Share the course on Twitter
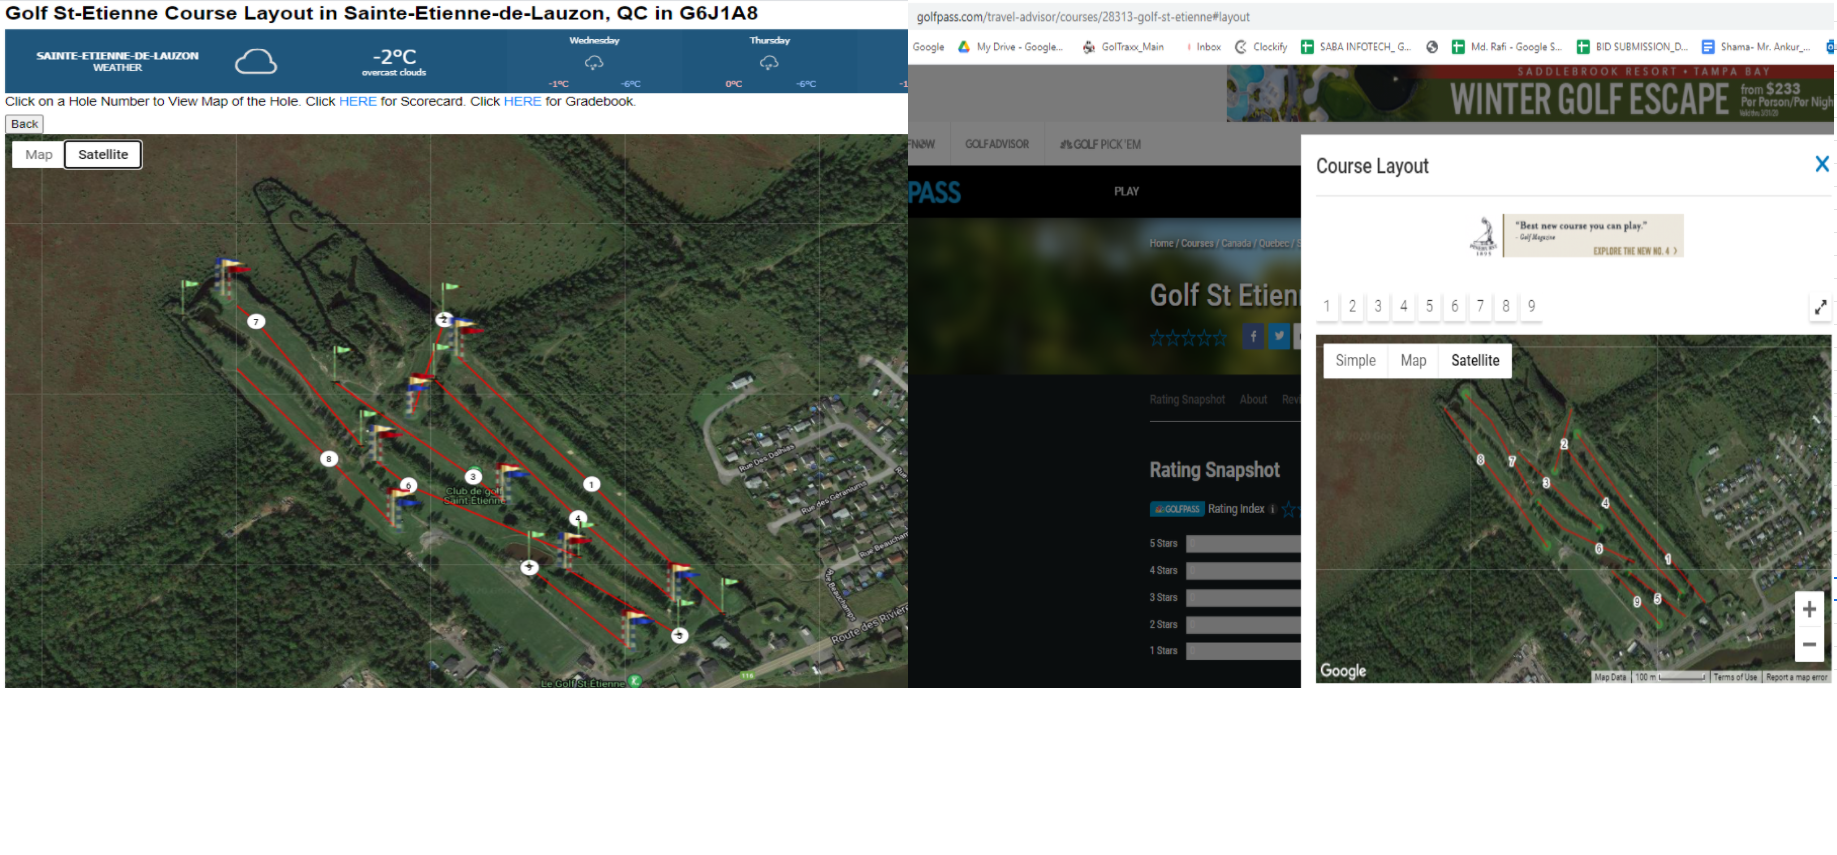 (x=1279, y=337)
